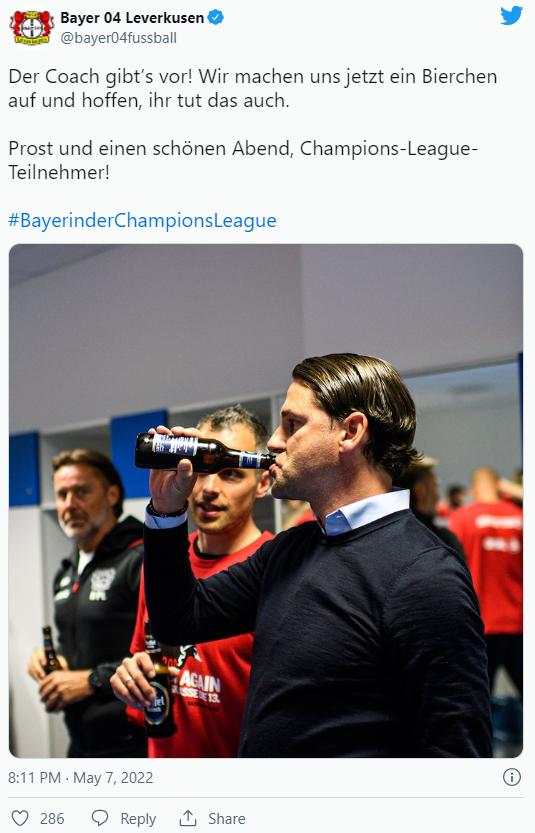Open the tweet info circle icon
Screen dimensions: 535x833
512,778
